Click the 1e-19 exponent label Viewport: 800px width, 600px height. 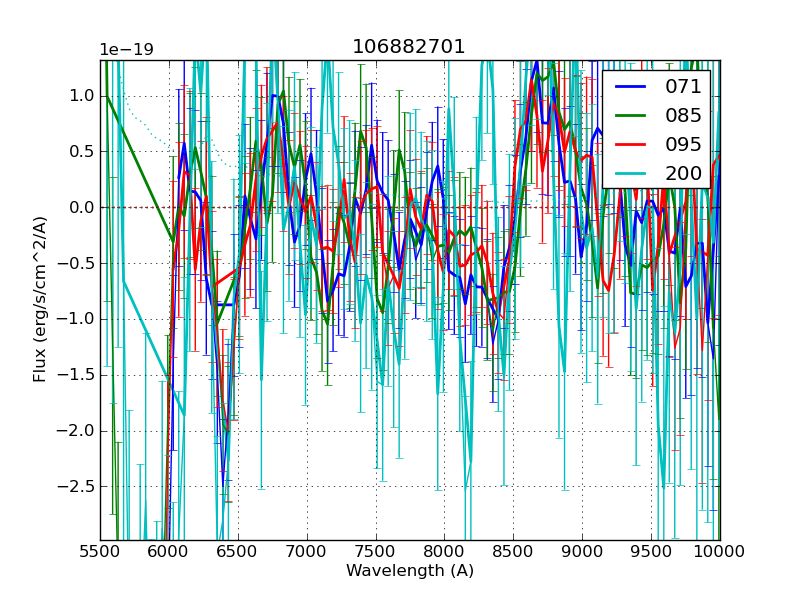pyautogui.click(x=126, y=50)
